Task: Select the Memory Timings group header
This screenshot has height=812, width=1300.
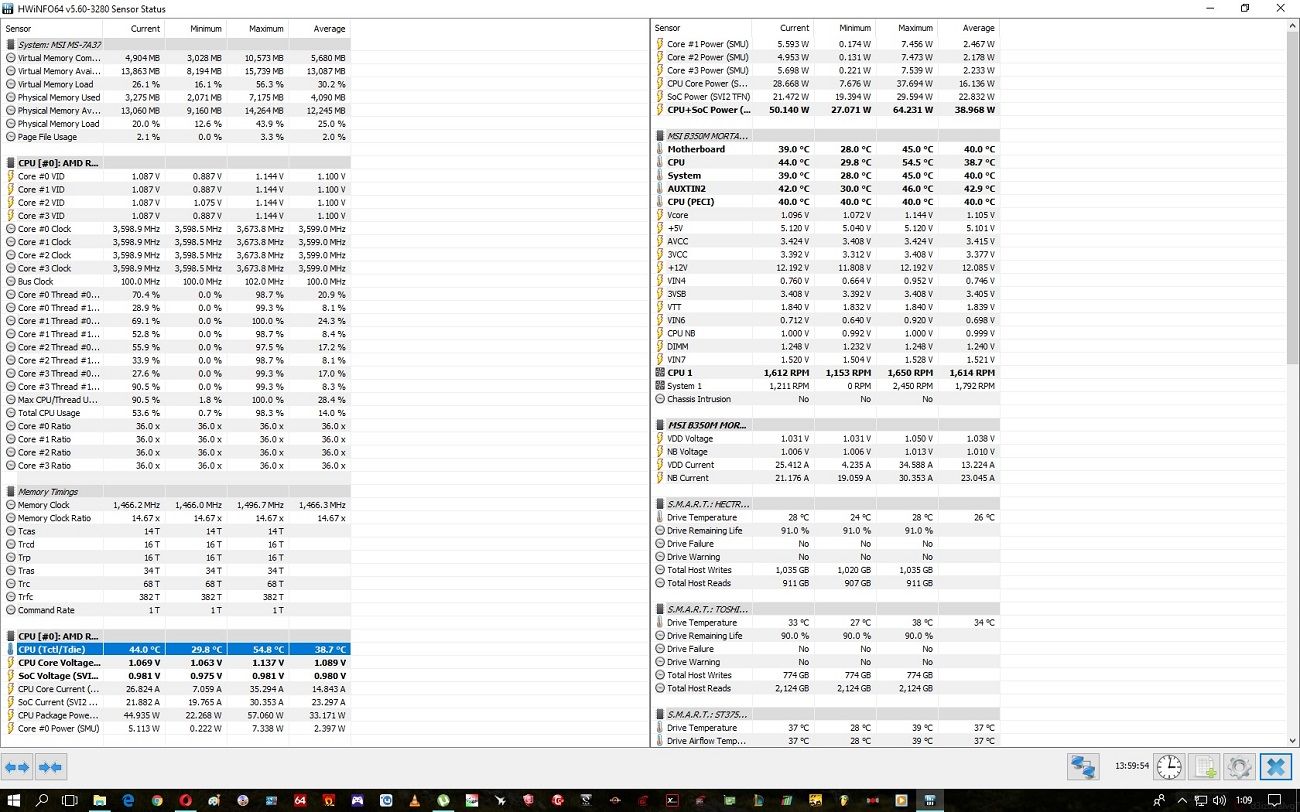Action: pos(176,492)
